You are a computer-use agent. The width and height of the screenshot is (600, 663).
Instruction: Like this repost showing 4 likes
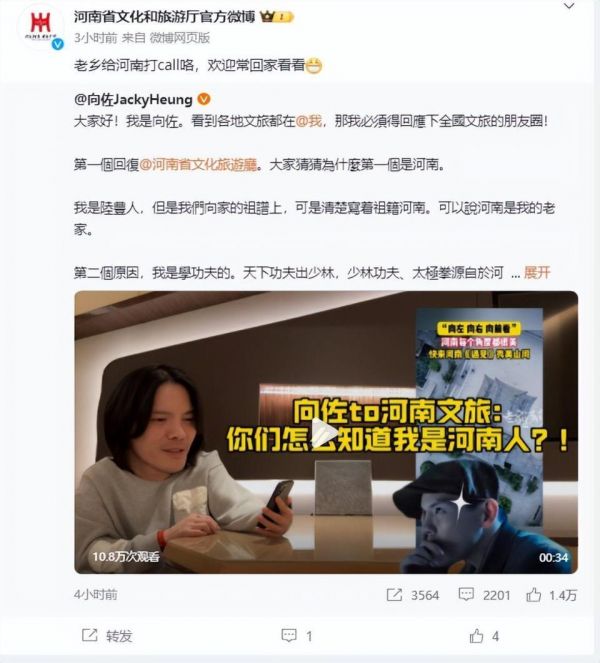click(x=477, y=636)
